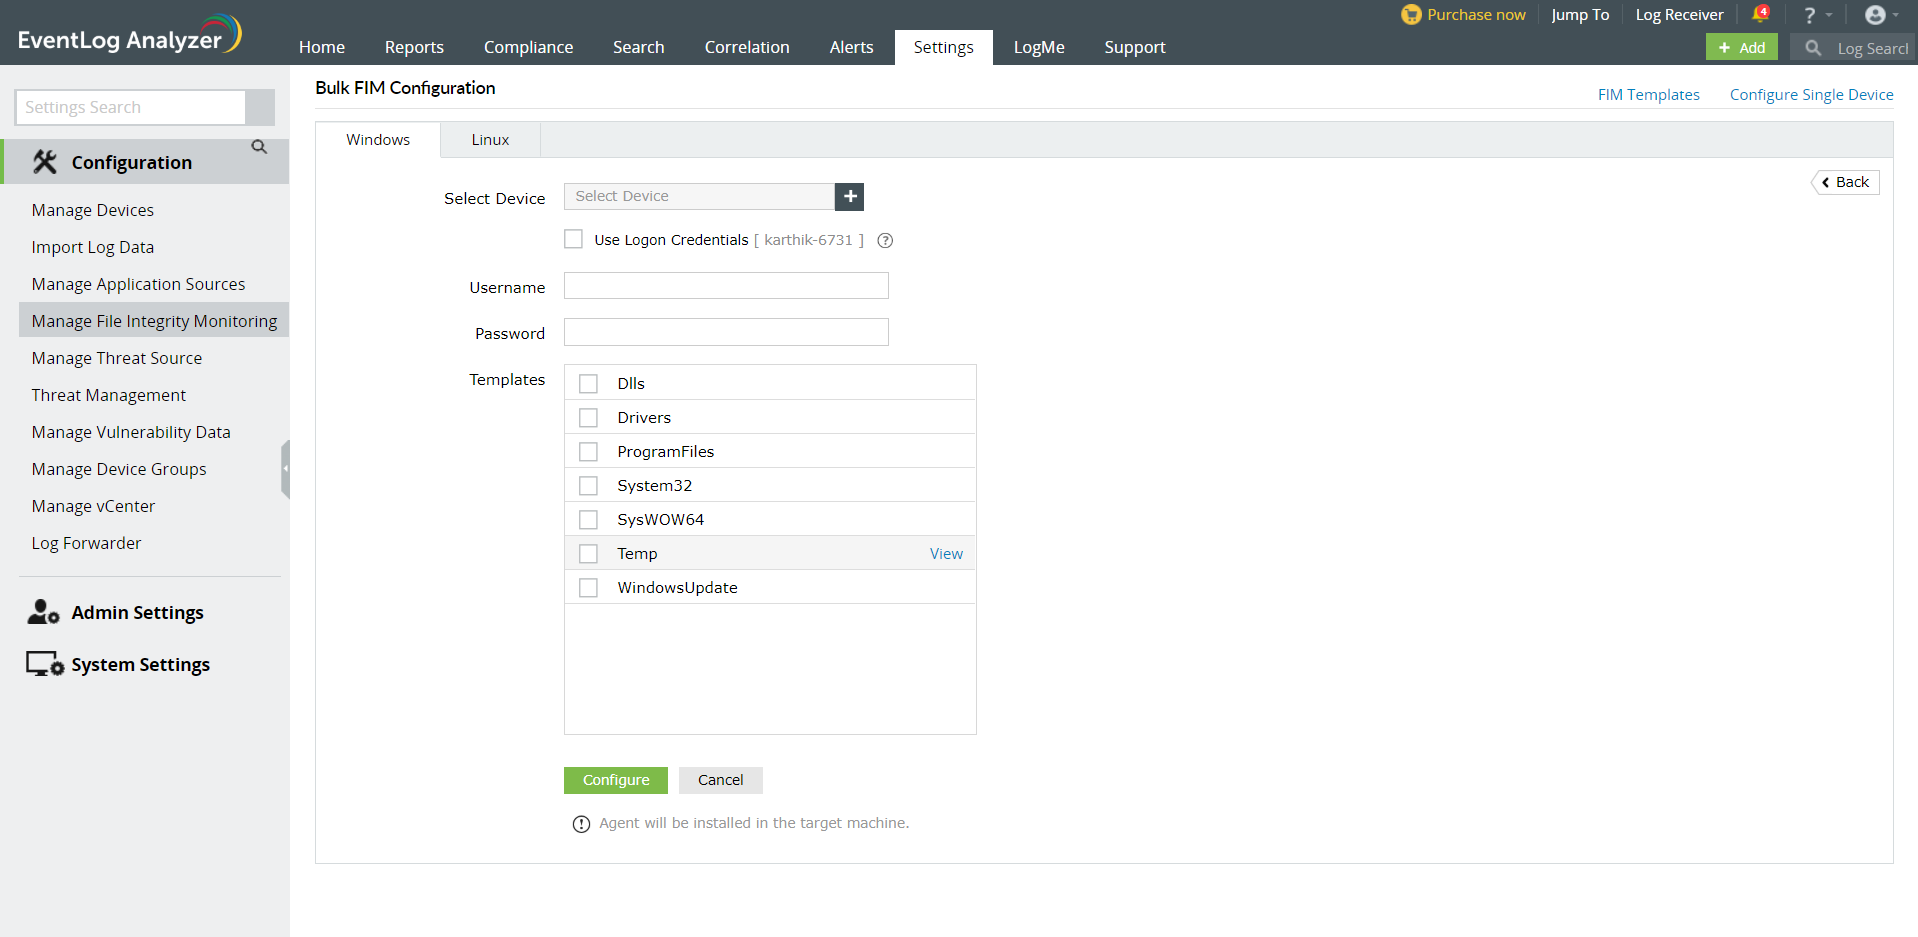This screenshot has width=1918, height=937.
Task: Open the Select Device dropdown field
Action: (699, 197)
